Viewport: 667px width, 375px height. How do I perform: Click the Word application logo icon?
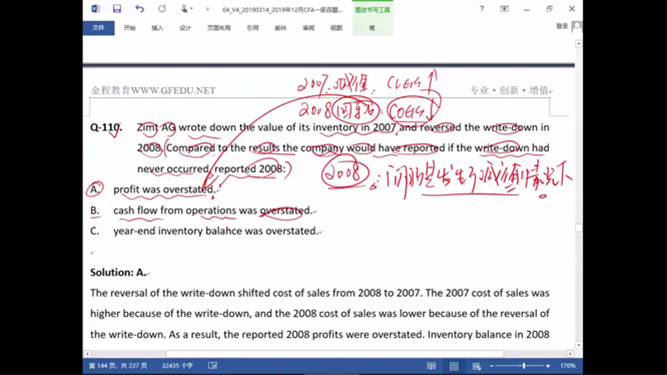click(x=95, y=9)
